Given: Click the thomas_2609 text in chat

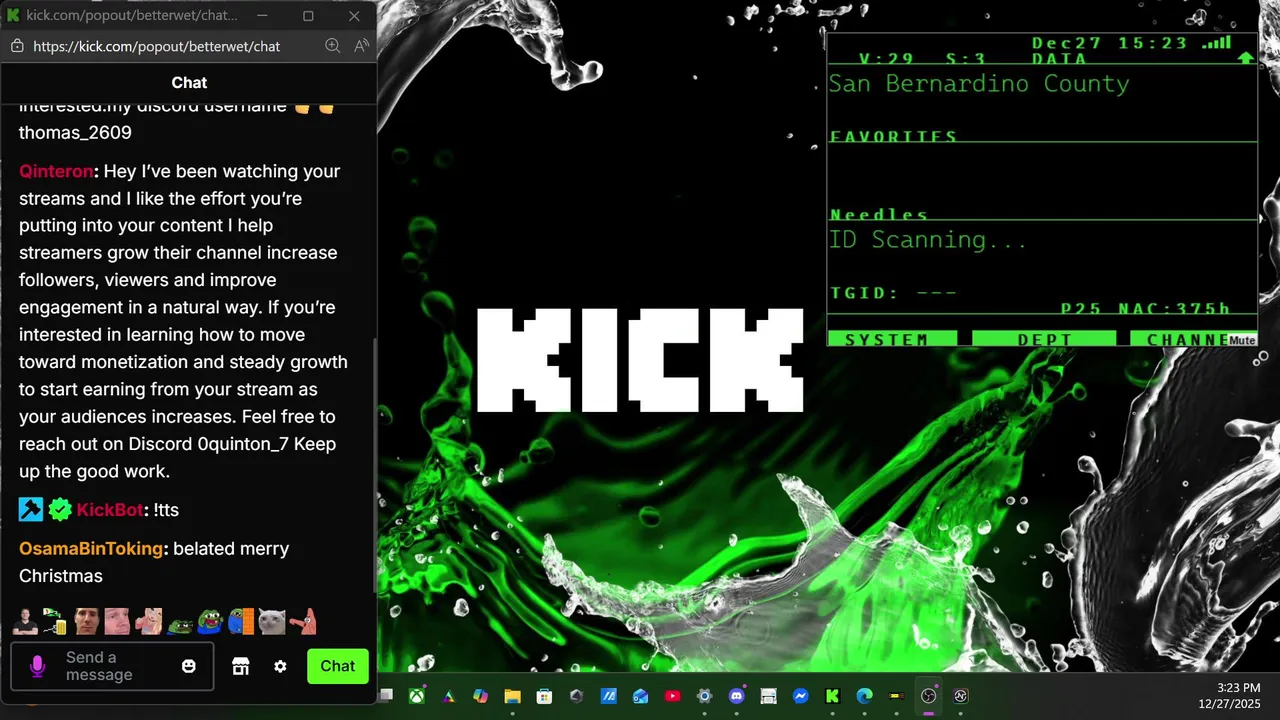Looking at the screenshot, I should coord(75,132).
